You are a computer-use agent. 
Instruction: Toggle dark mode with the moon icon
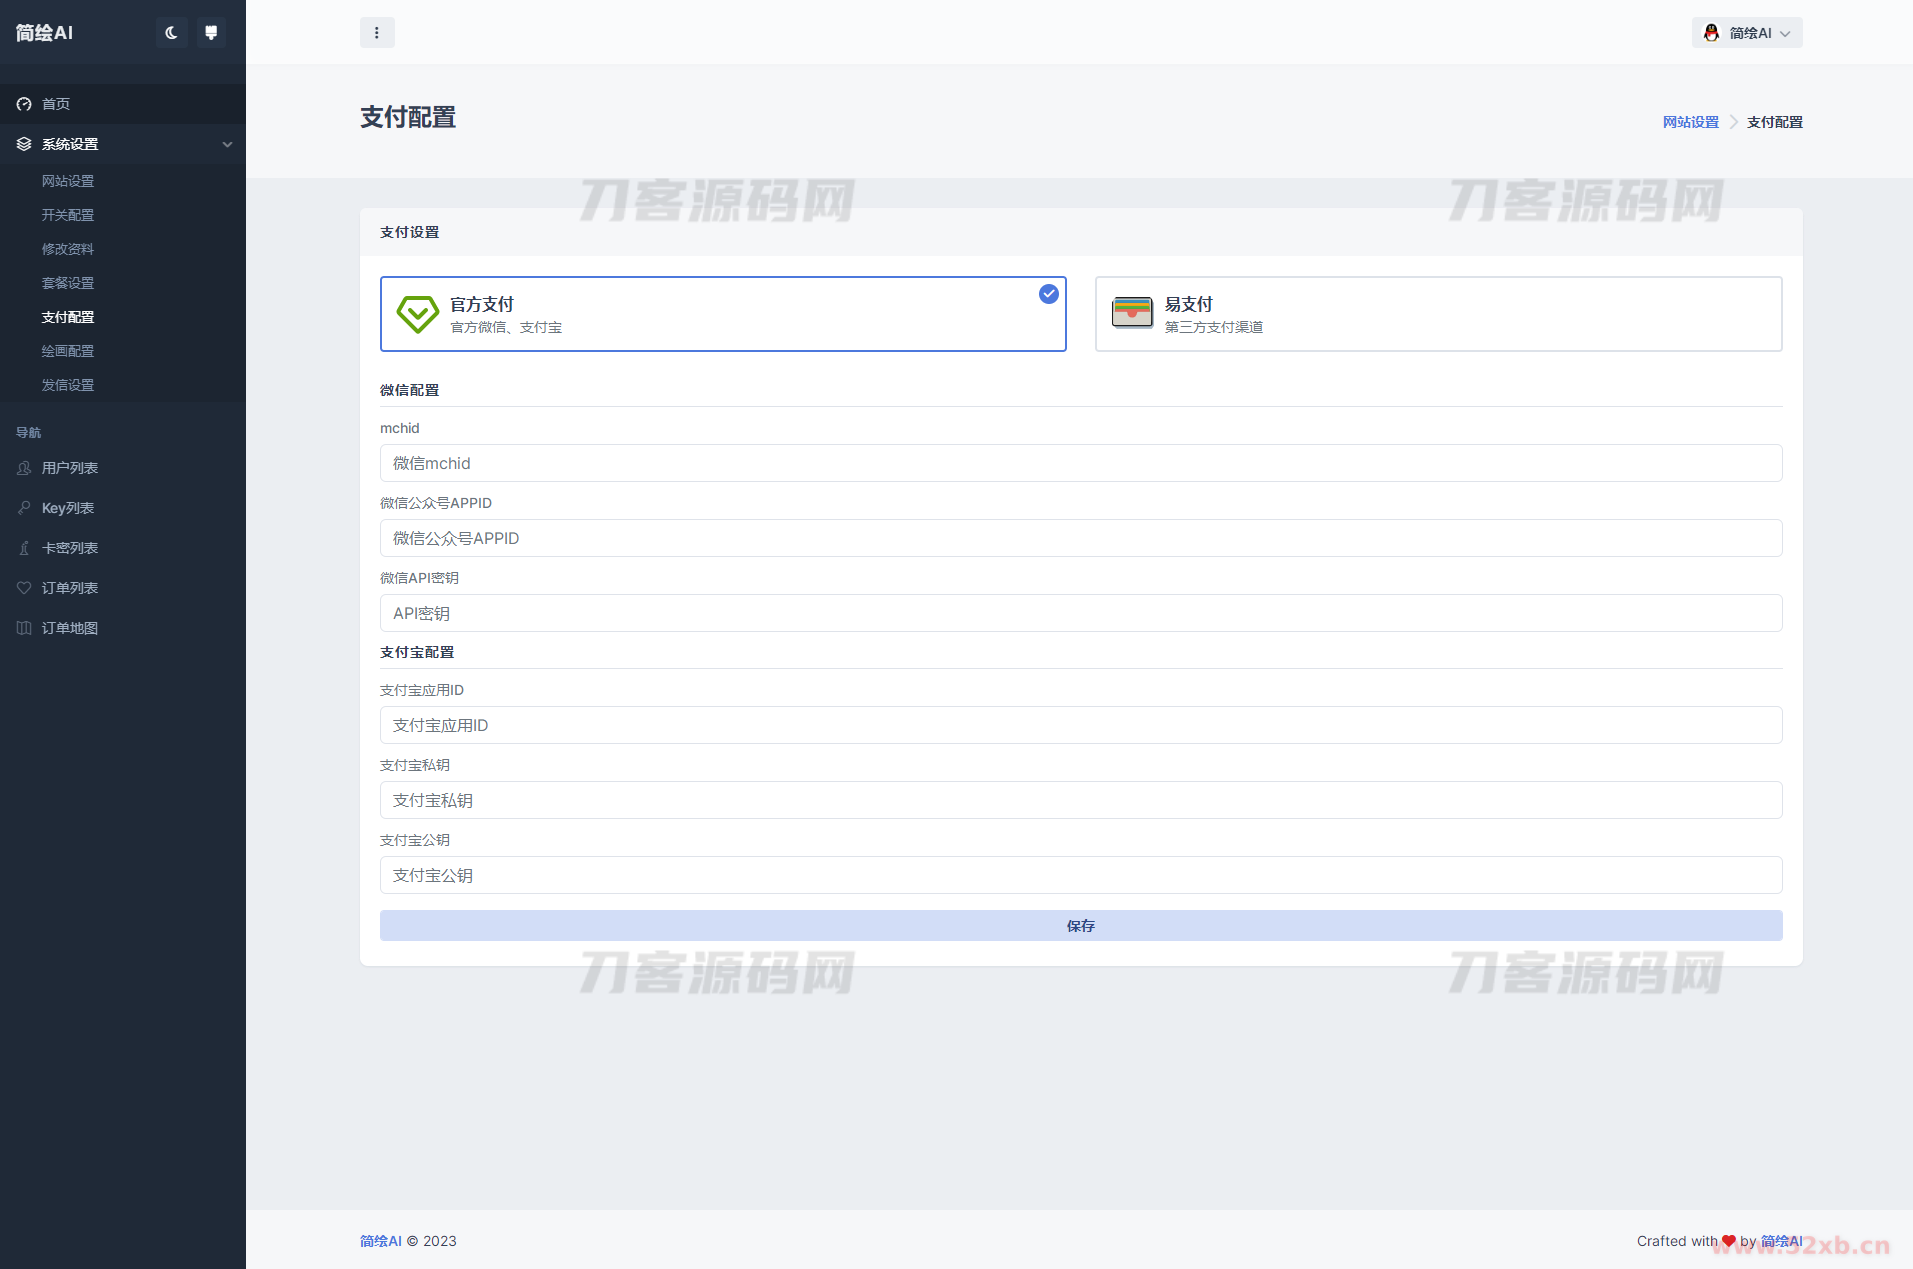click(171, 33)
